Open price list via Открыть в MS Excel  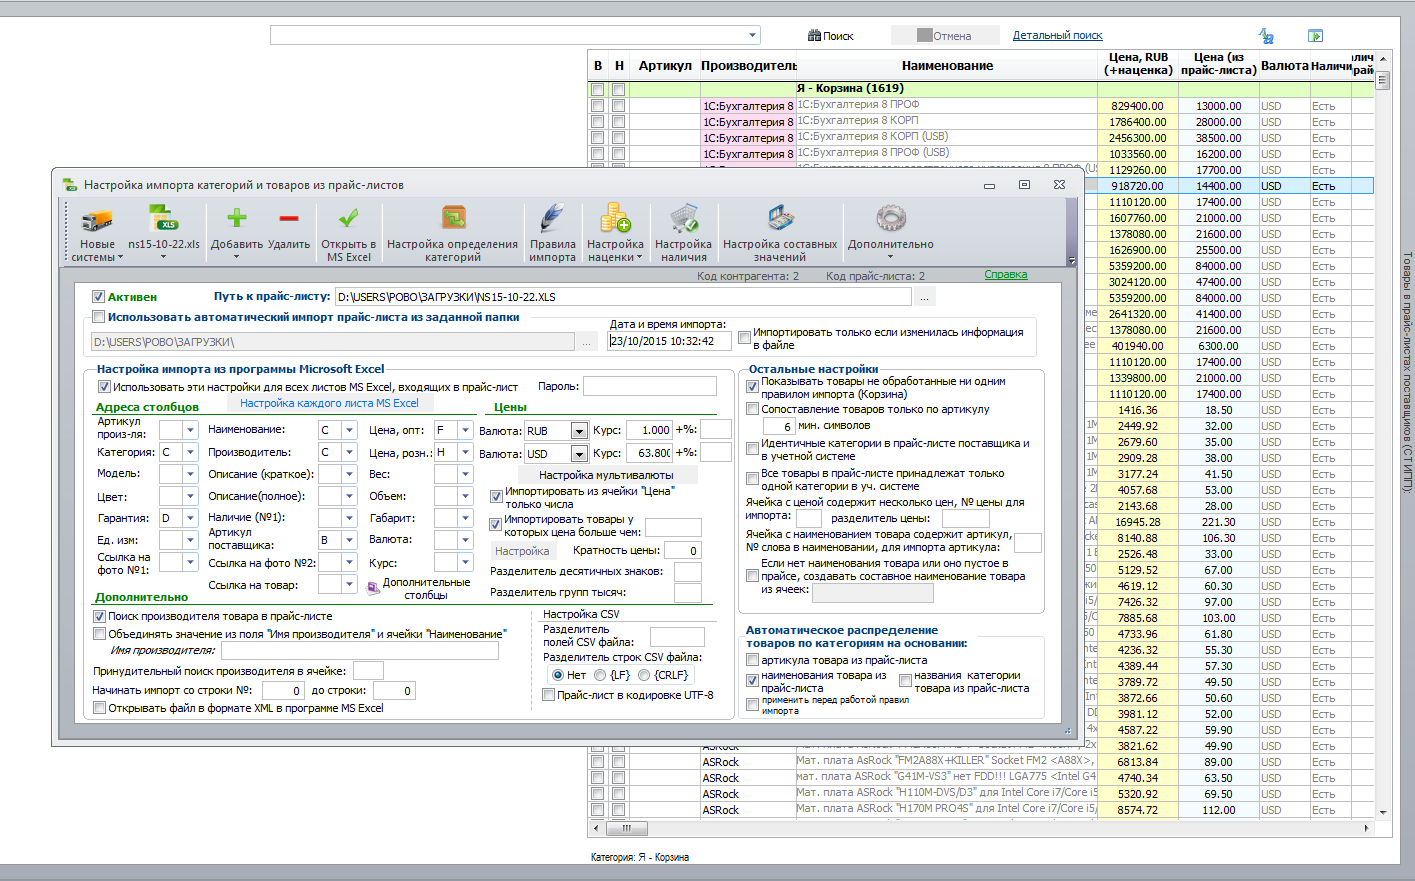[348, 234]
